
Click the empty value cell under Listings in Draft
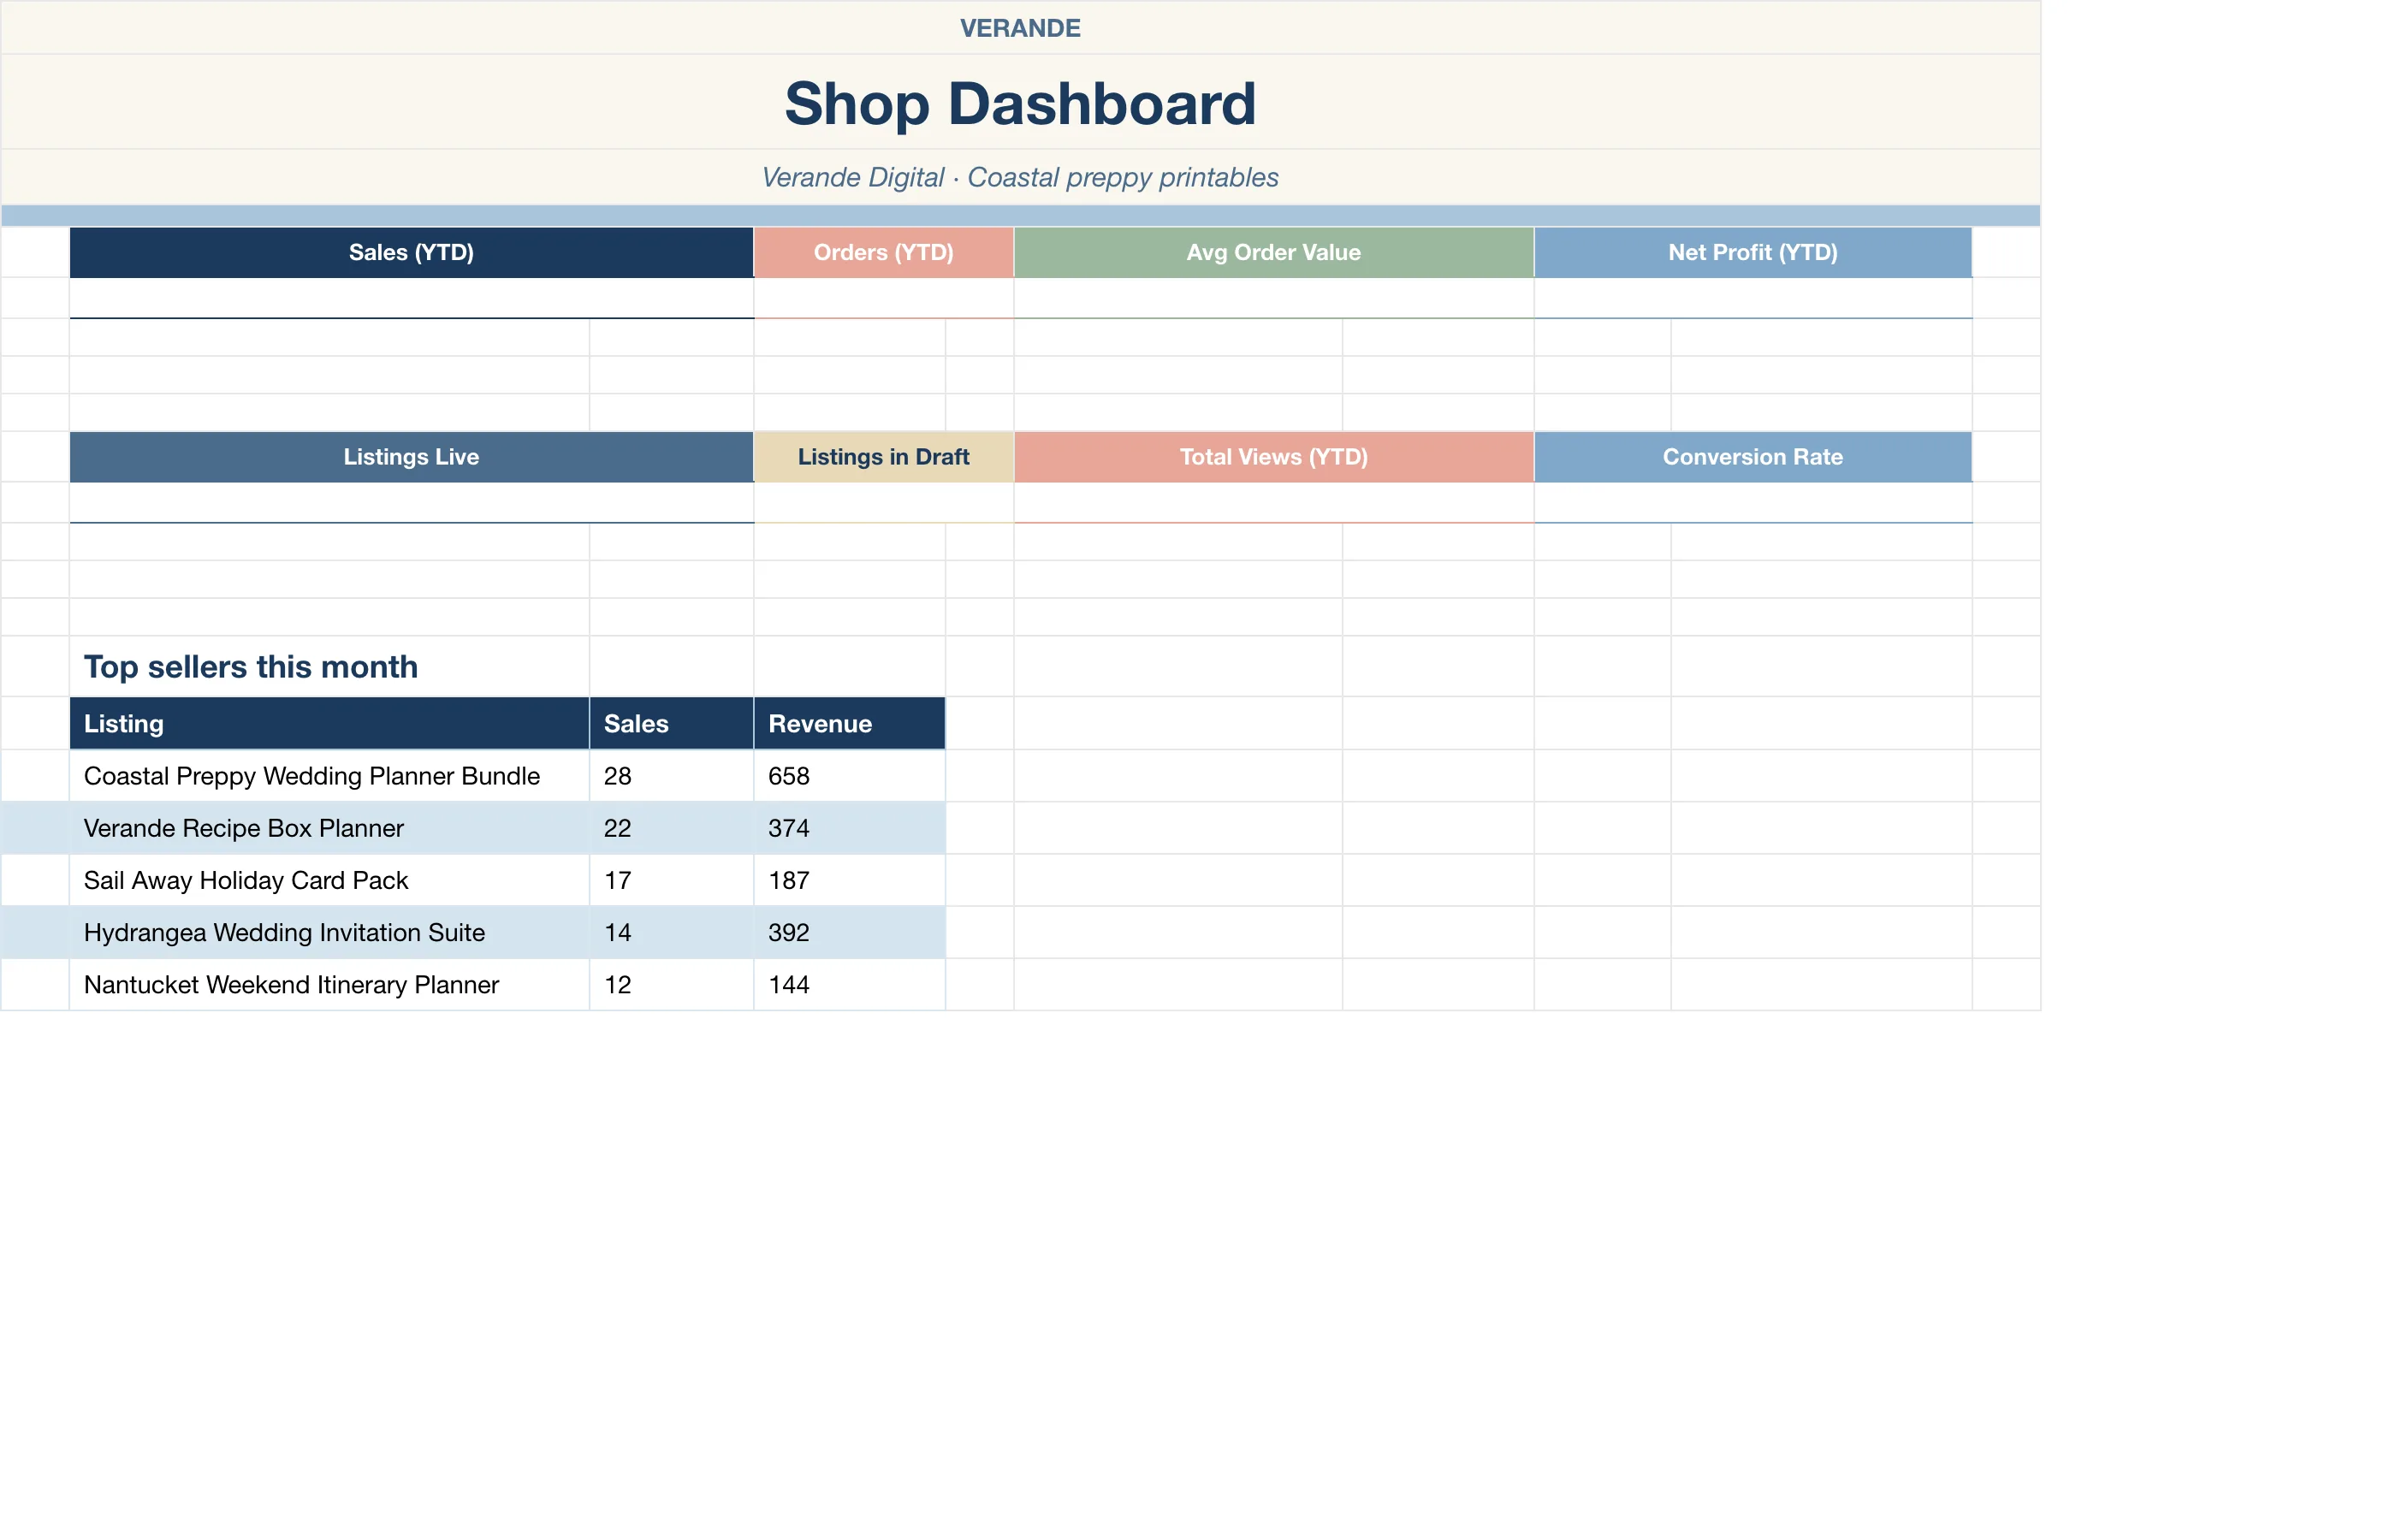883,502
